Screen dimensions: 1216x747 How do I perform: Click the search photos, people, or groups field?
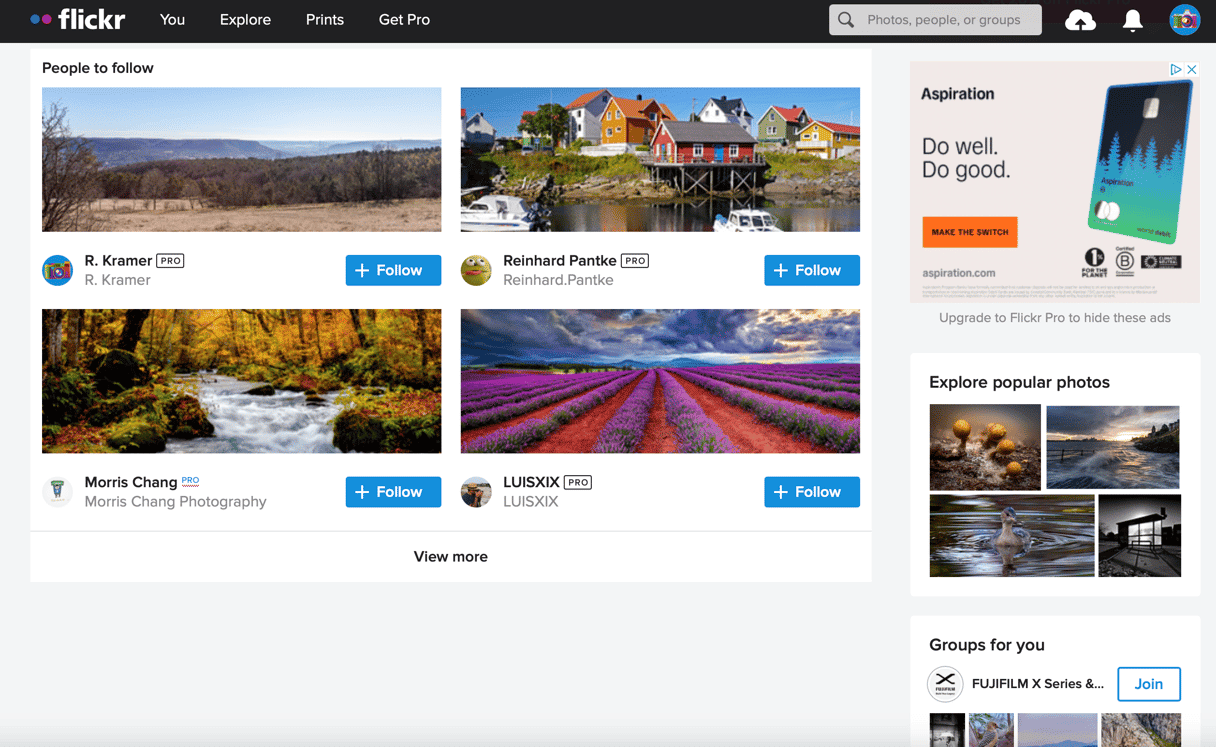(945, 20)
